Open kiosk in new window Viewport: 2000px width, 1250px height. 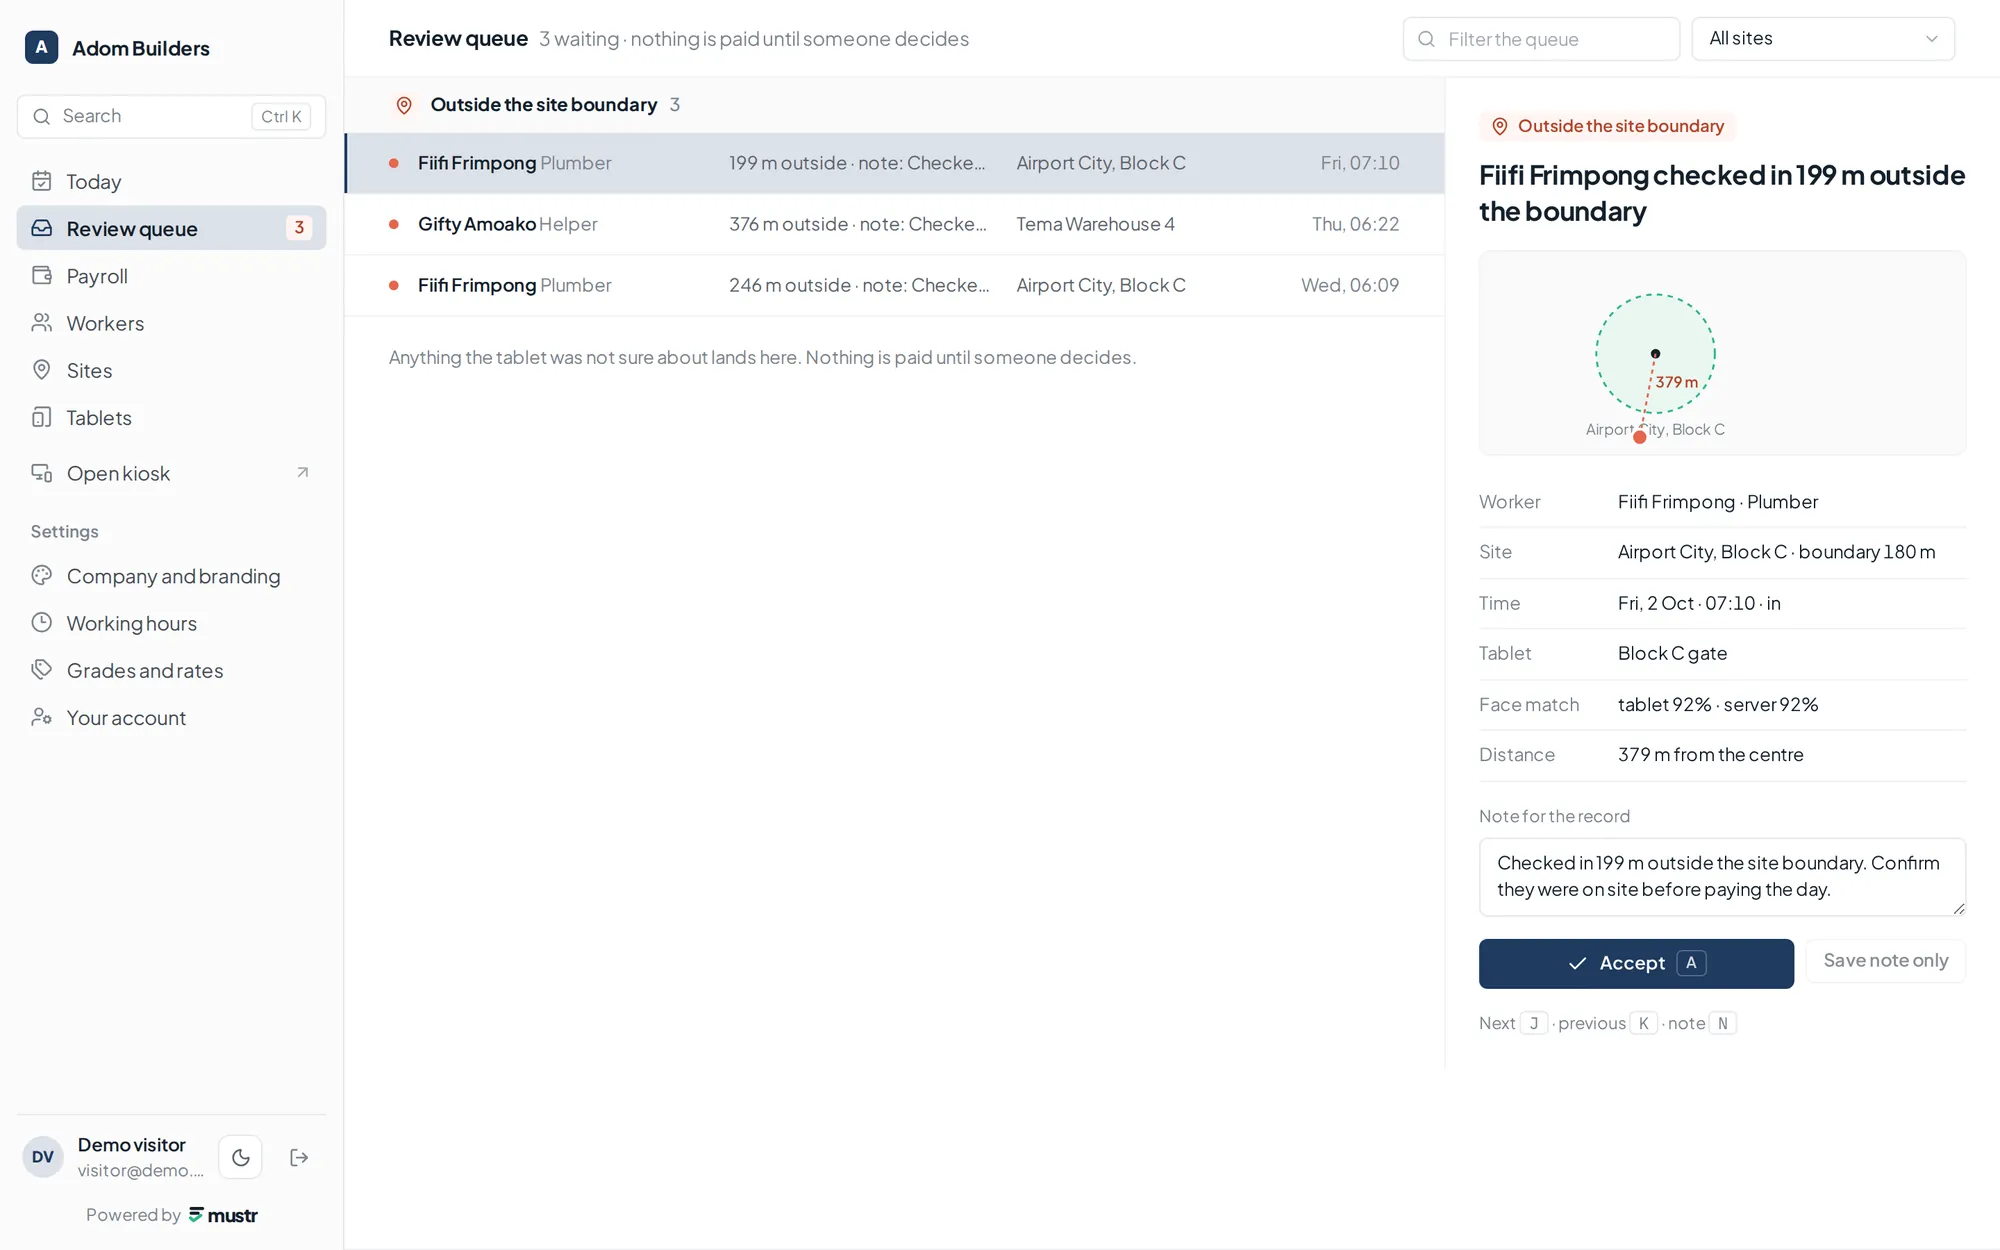tap(171, 473)
